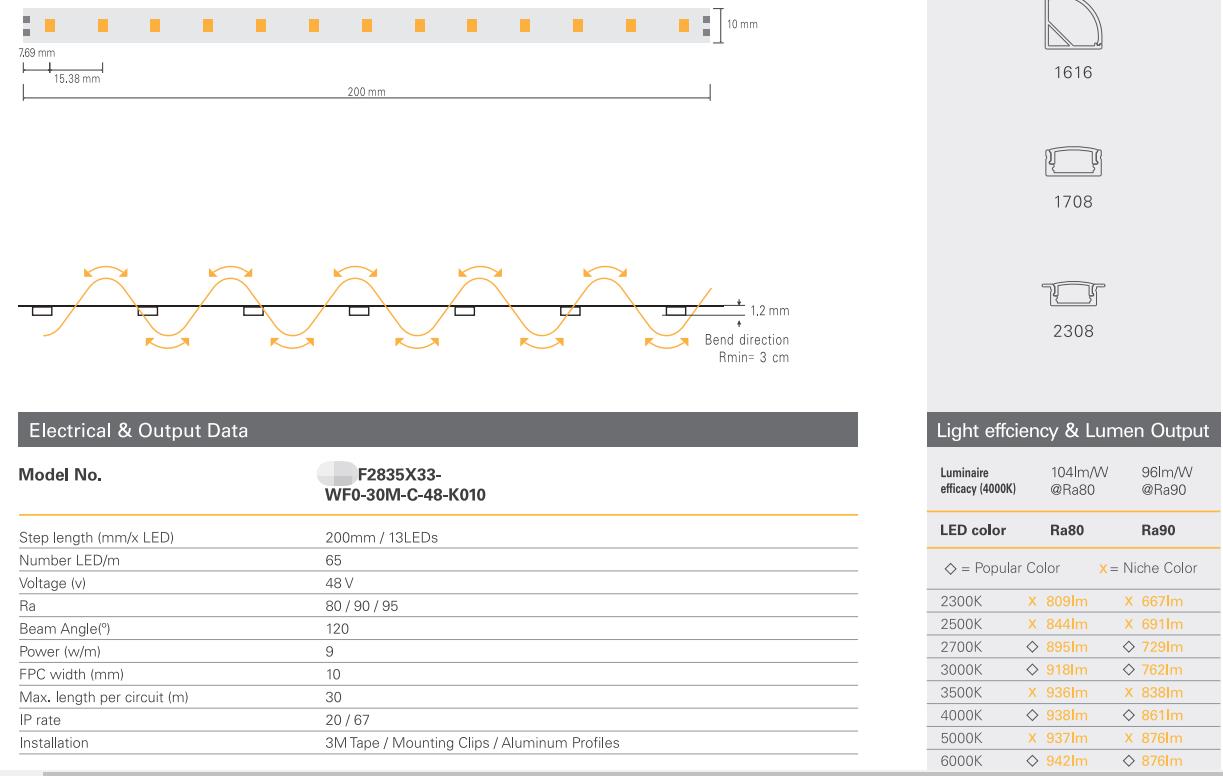The width and height of the screenshot is (1223, 776).
Task: Click the Bend direction label
Action: [746, 341]
